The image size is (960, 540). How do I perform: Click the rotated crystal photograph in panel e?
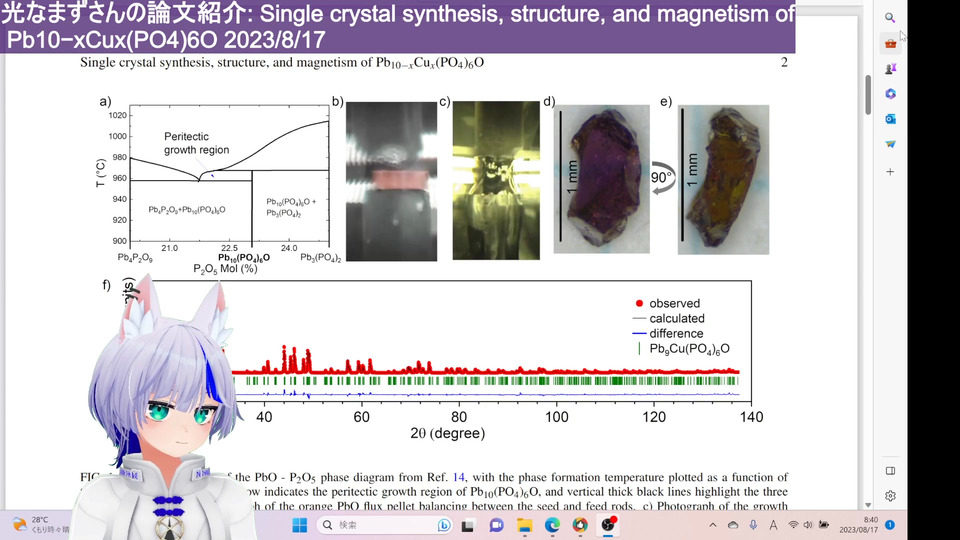click(723, 179)
